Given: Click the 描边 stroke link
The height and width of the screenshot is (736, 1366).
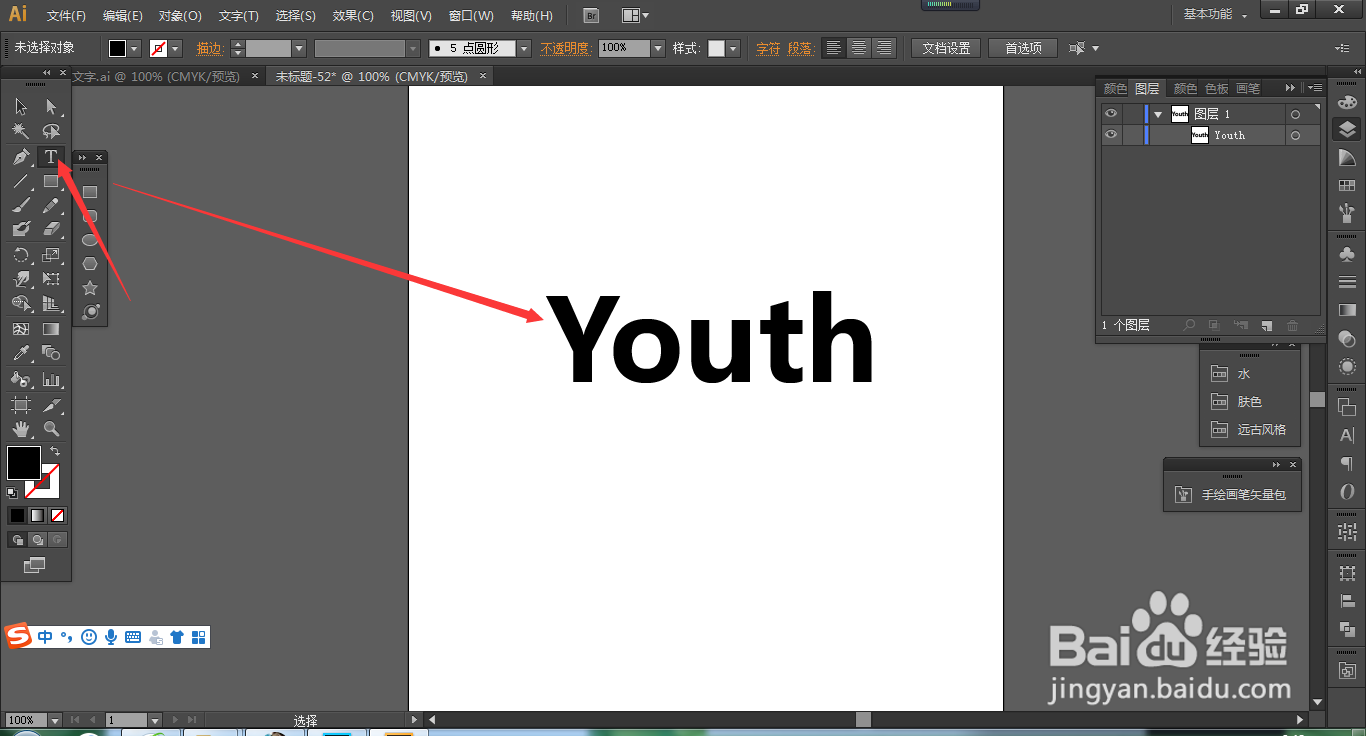Looking at the screenshot, I should click(x=210, y=48).
